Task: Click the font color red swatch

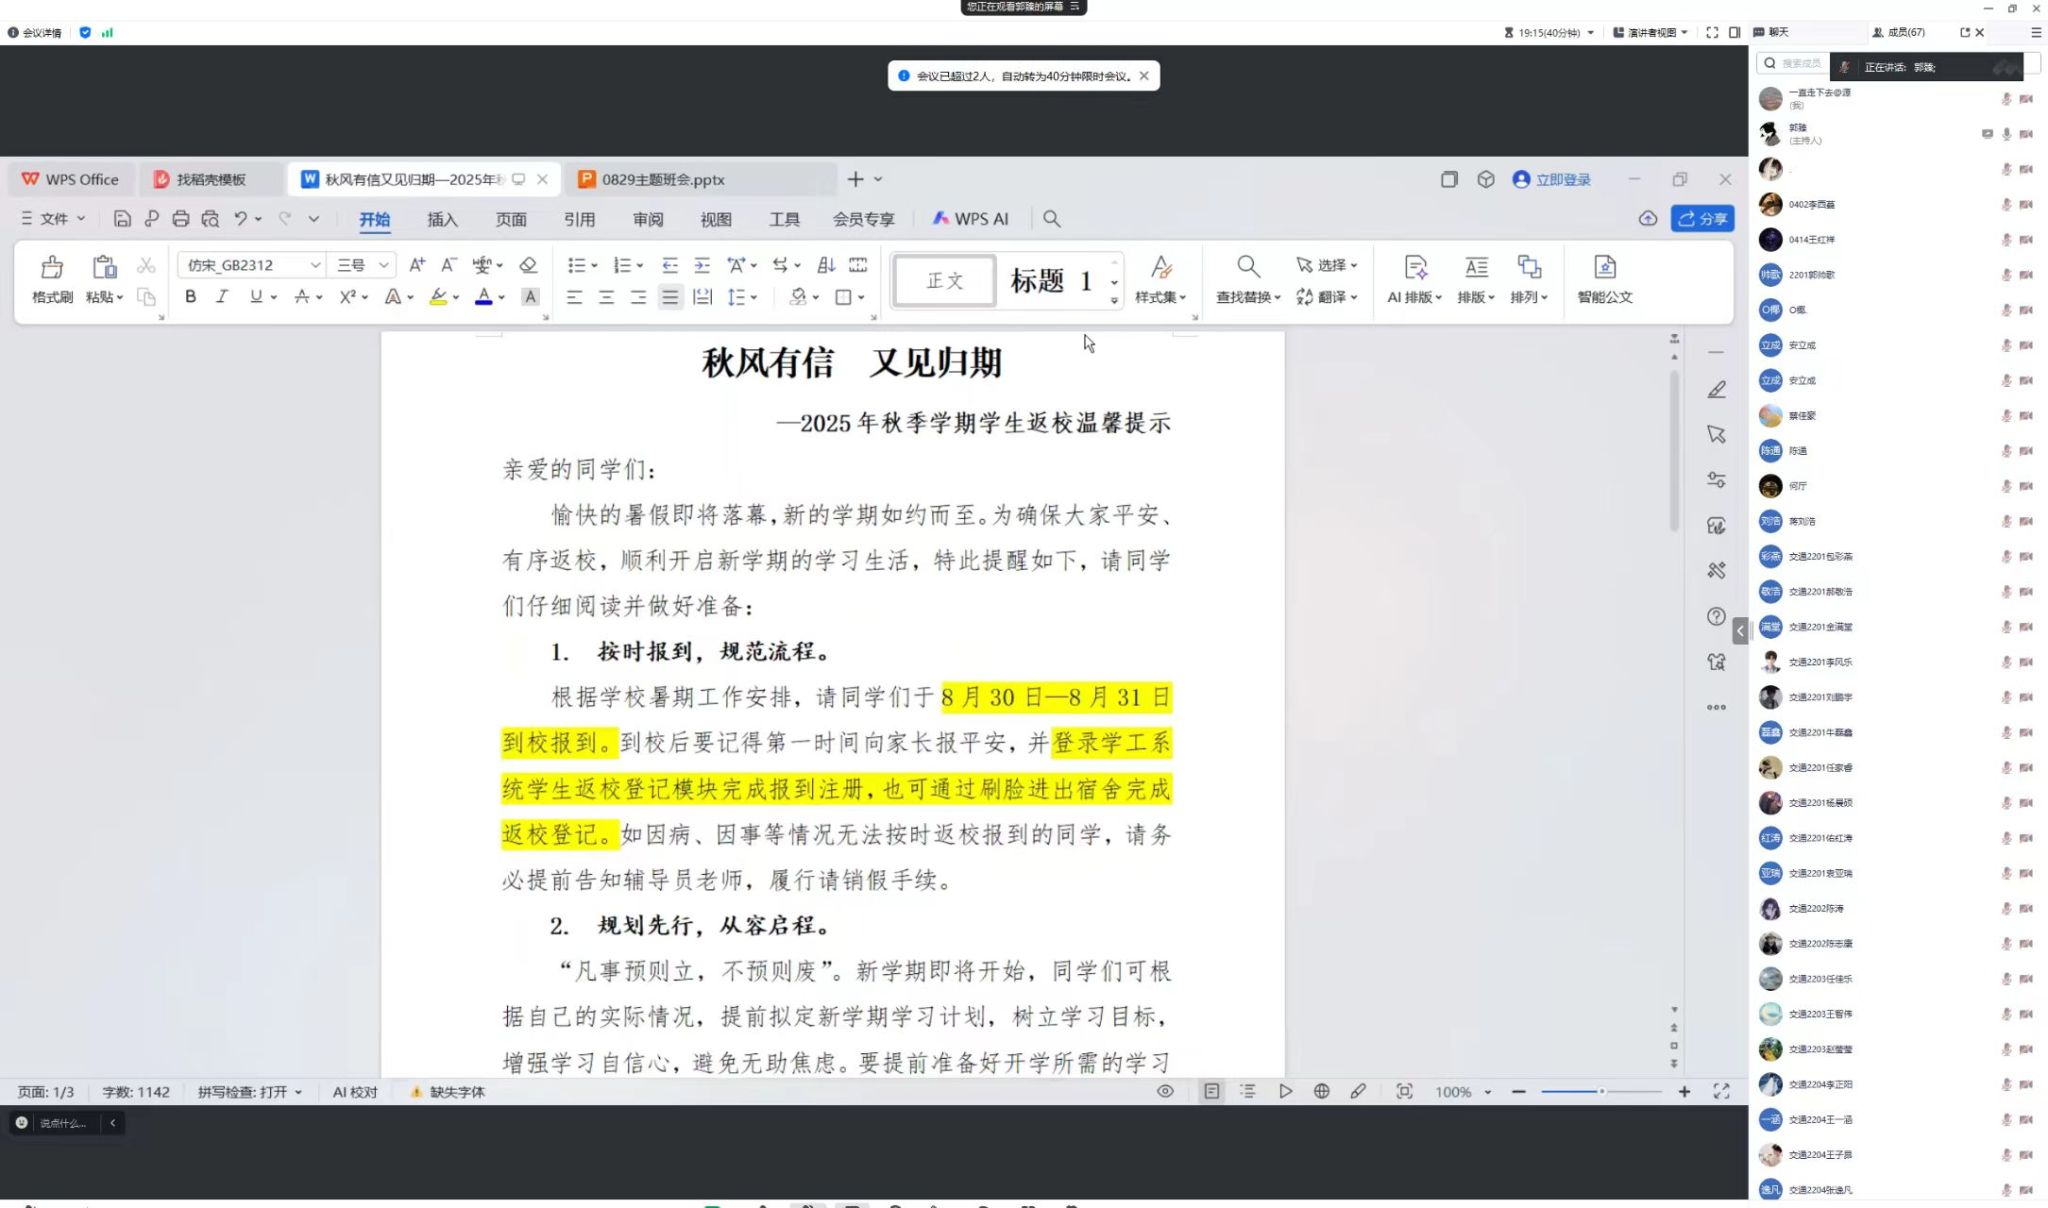Action: point(484,297)
